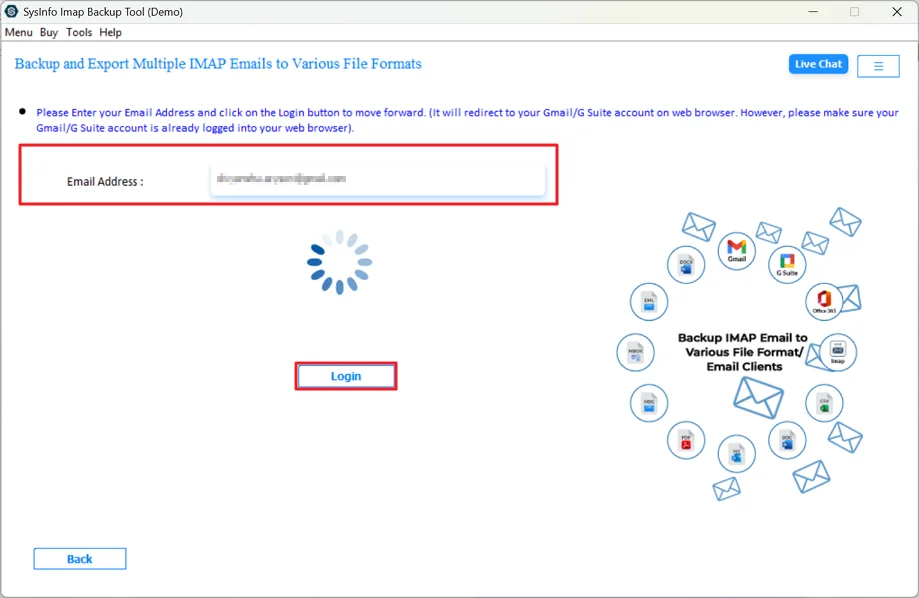The width and height of the screenshot is (919, 598).
Task: Open Live Chat support
Action: 817,64
